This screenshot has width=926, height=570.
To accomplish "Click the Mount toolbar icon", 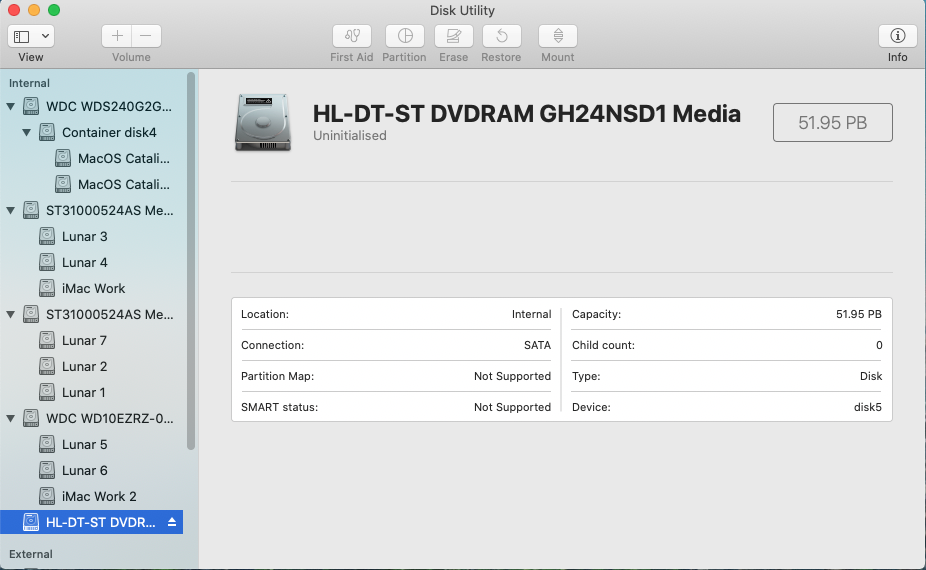I will coord(557,36).
